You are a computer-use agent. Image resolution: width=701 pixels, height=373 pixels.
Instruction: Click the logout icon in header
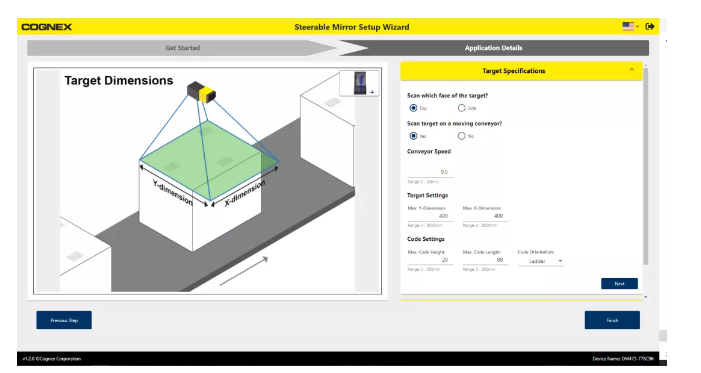pos(650,26)
